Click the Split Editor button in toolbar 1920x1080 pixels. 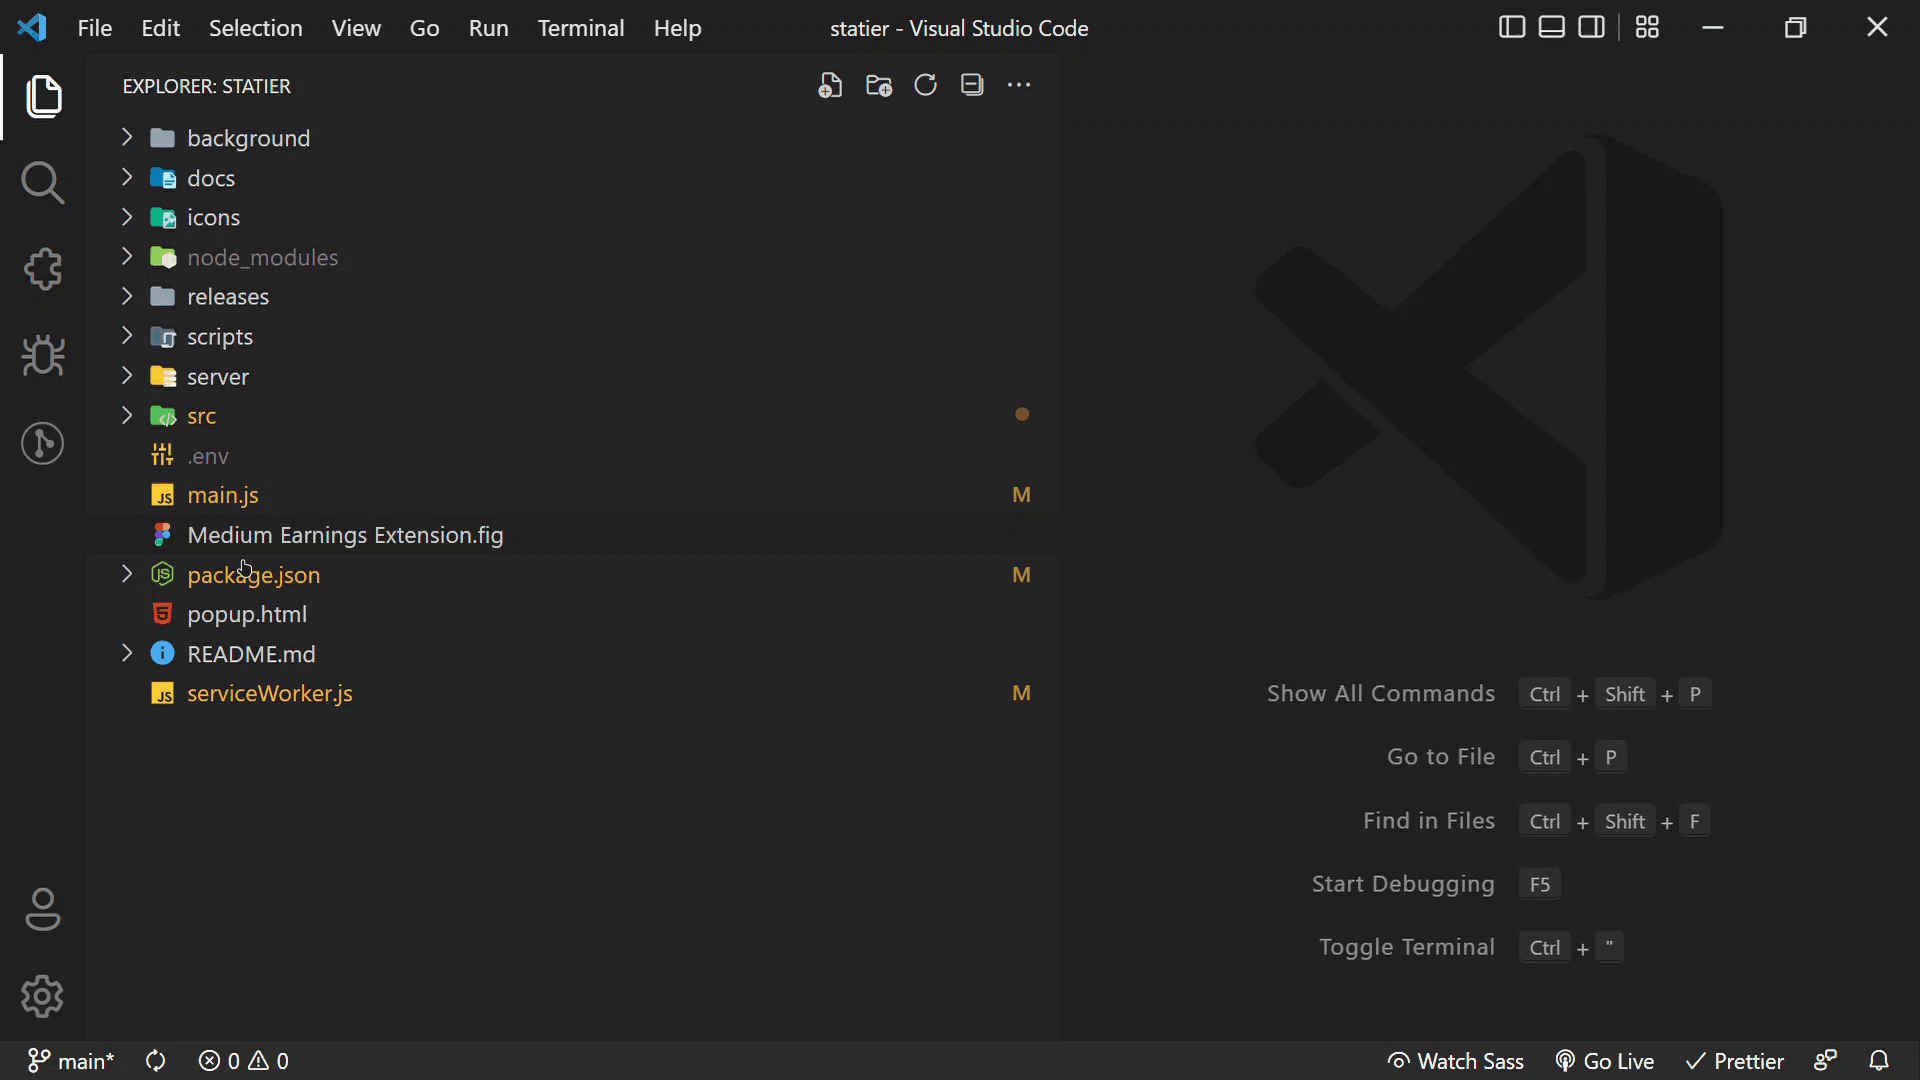(x=1592, y=26)
